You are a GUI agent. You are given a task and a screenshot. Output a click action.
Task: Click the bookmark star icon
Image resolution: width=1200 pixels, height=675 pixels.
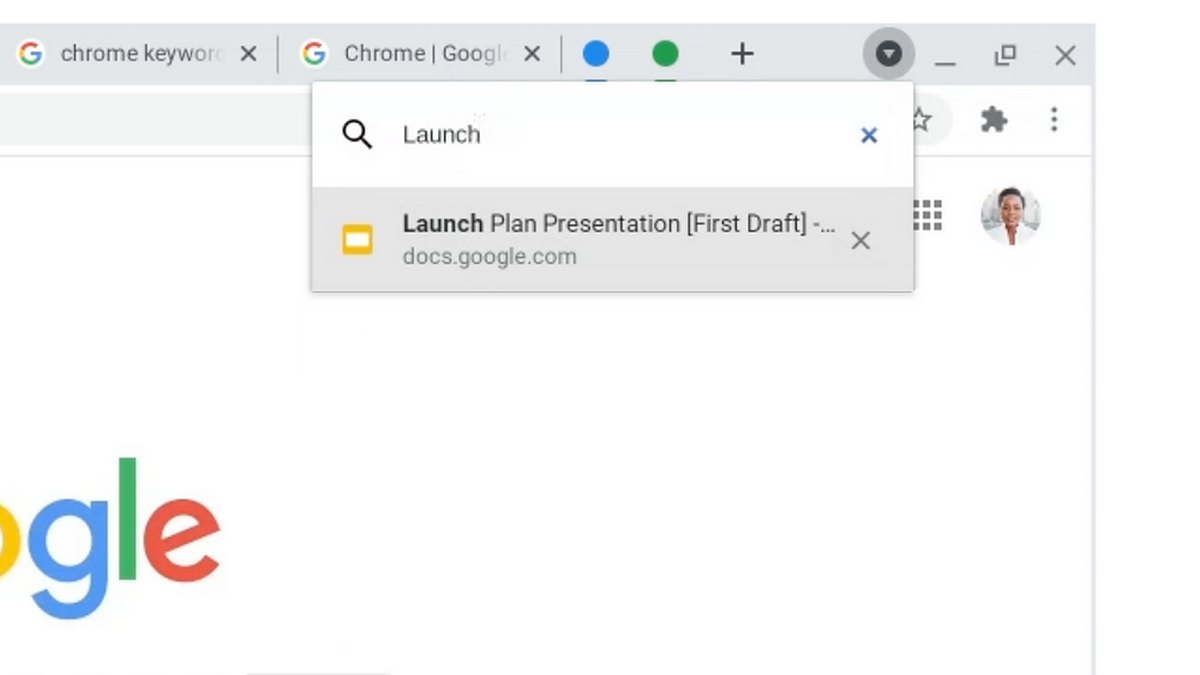coord(919,119)
